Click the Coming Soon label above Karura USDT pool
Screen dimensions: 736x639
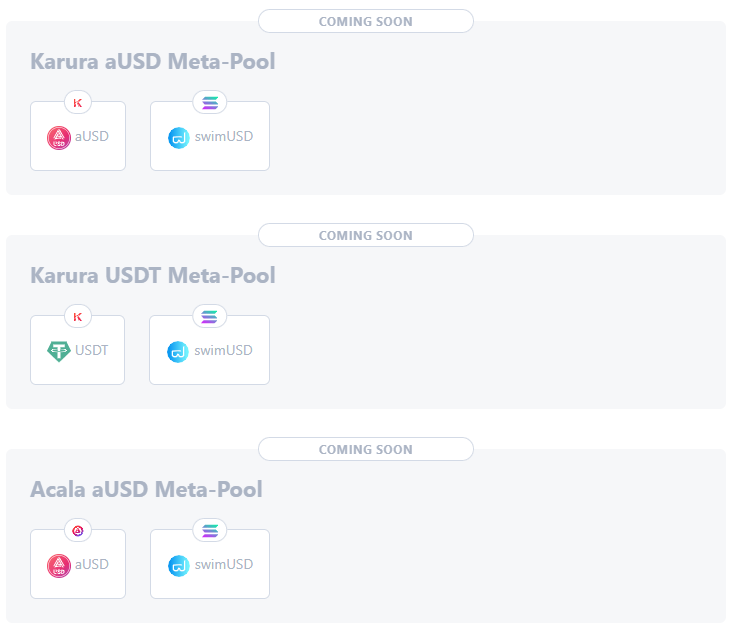[365, 235]
